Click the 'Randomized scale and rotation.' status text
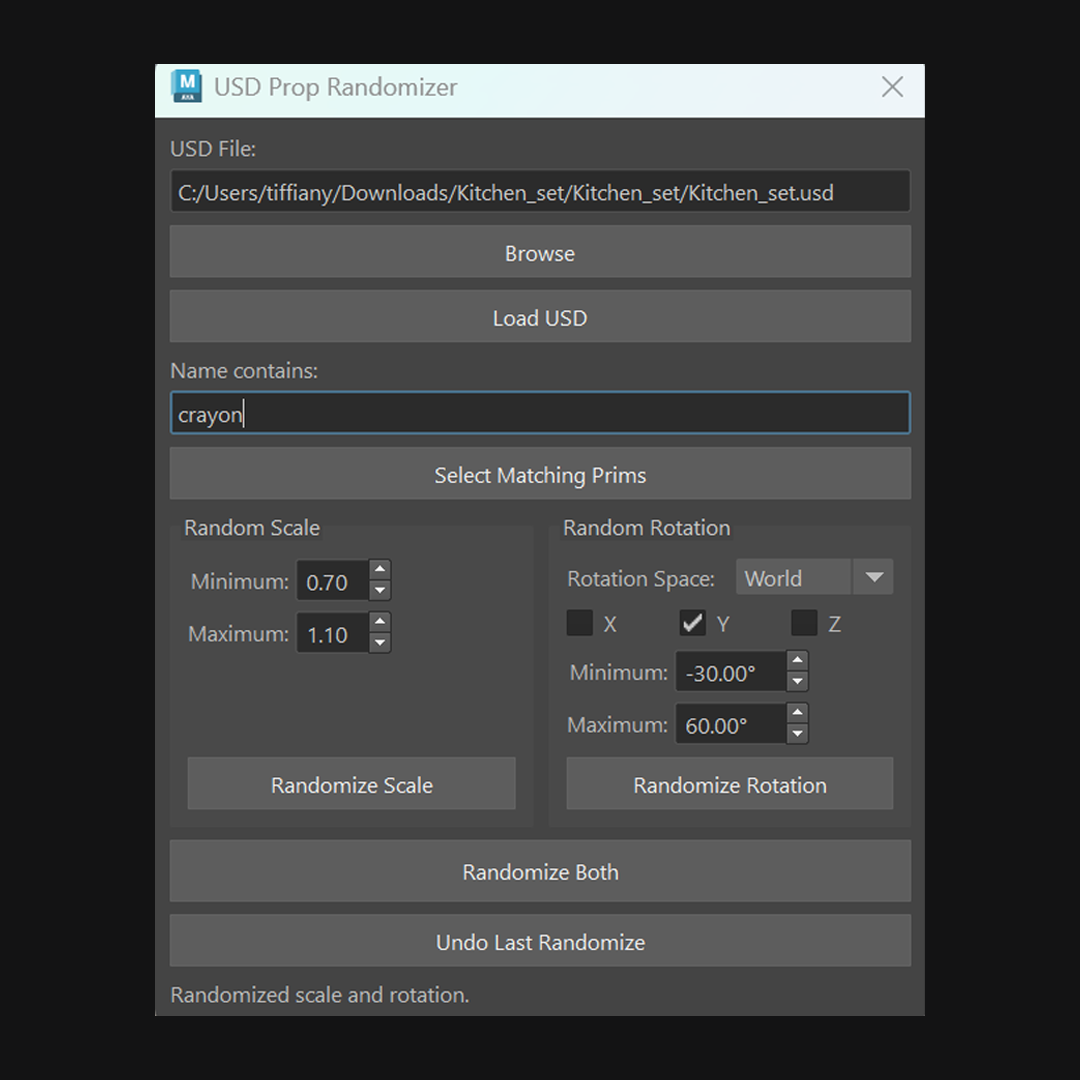1080x1080 pixels. point(320,995)
